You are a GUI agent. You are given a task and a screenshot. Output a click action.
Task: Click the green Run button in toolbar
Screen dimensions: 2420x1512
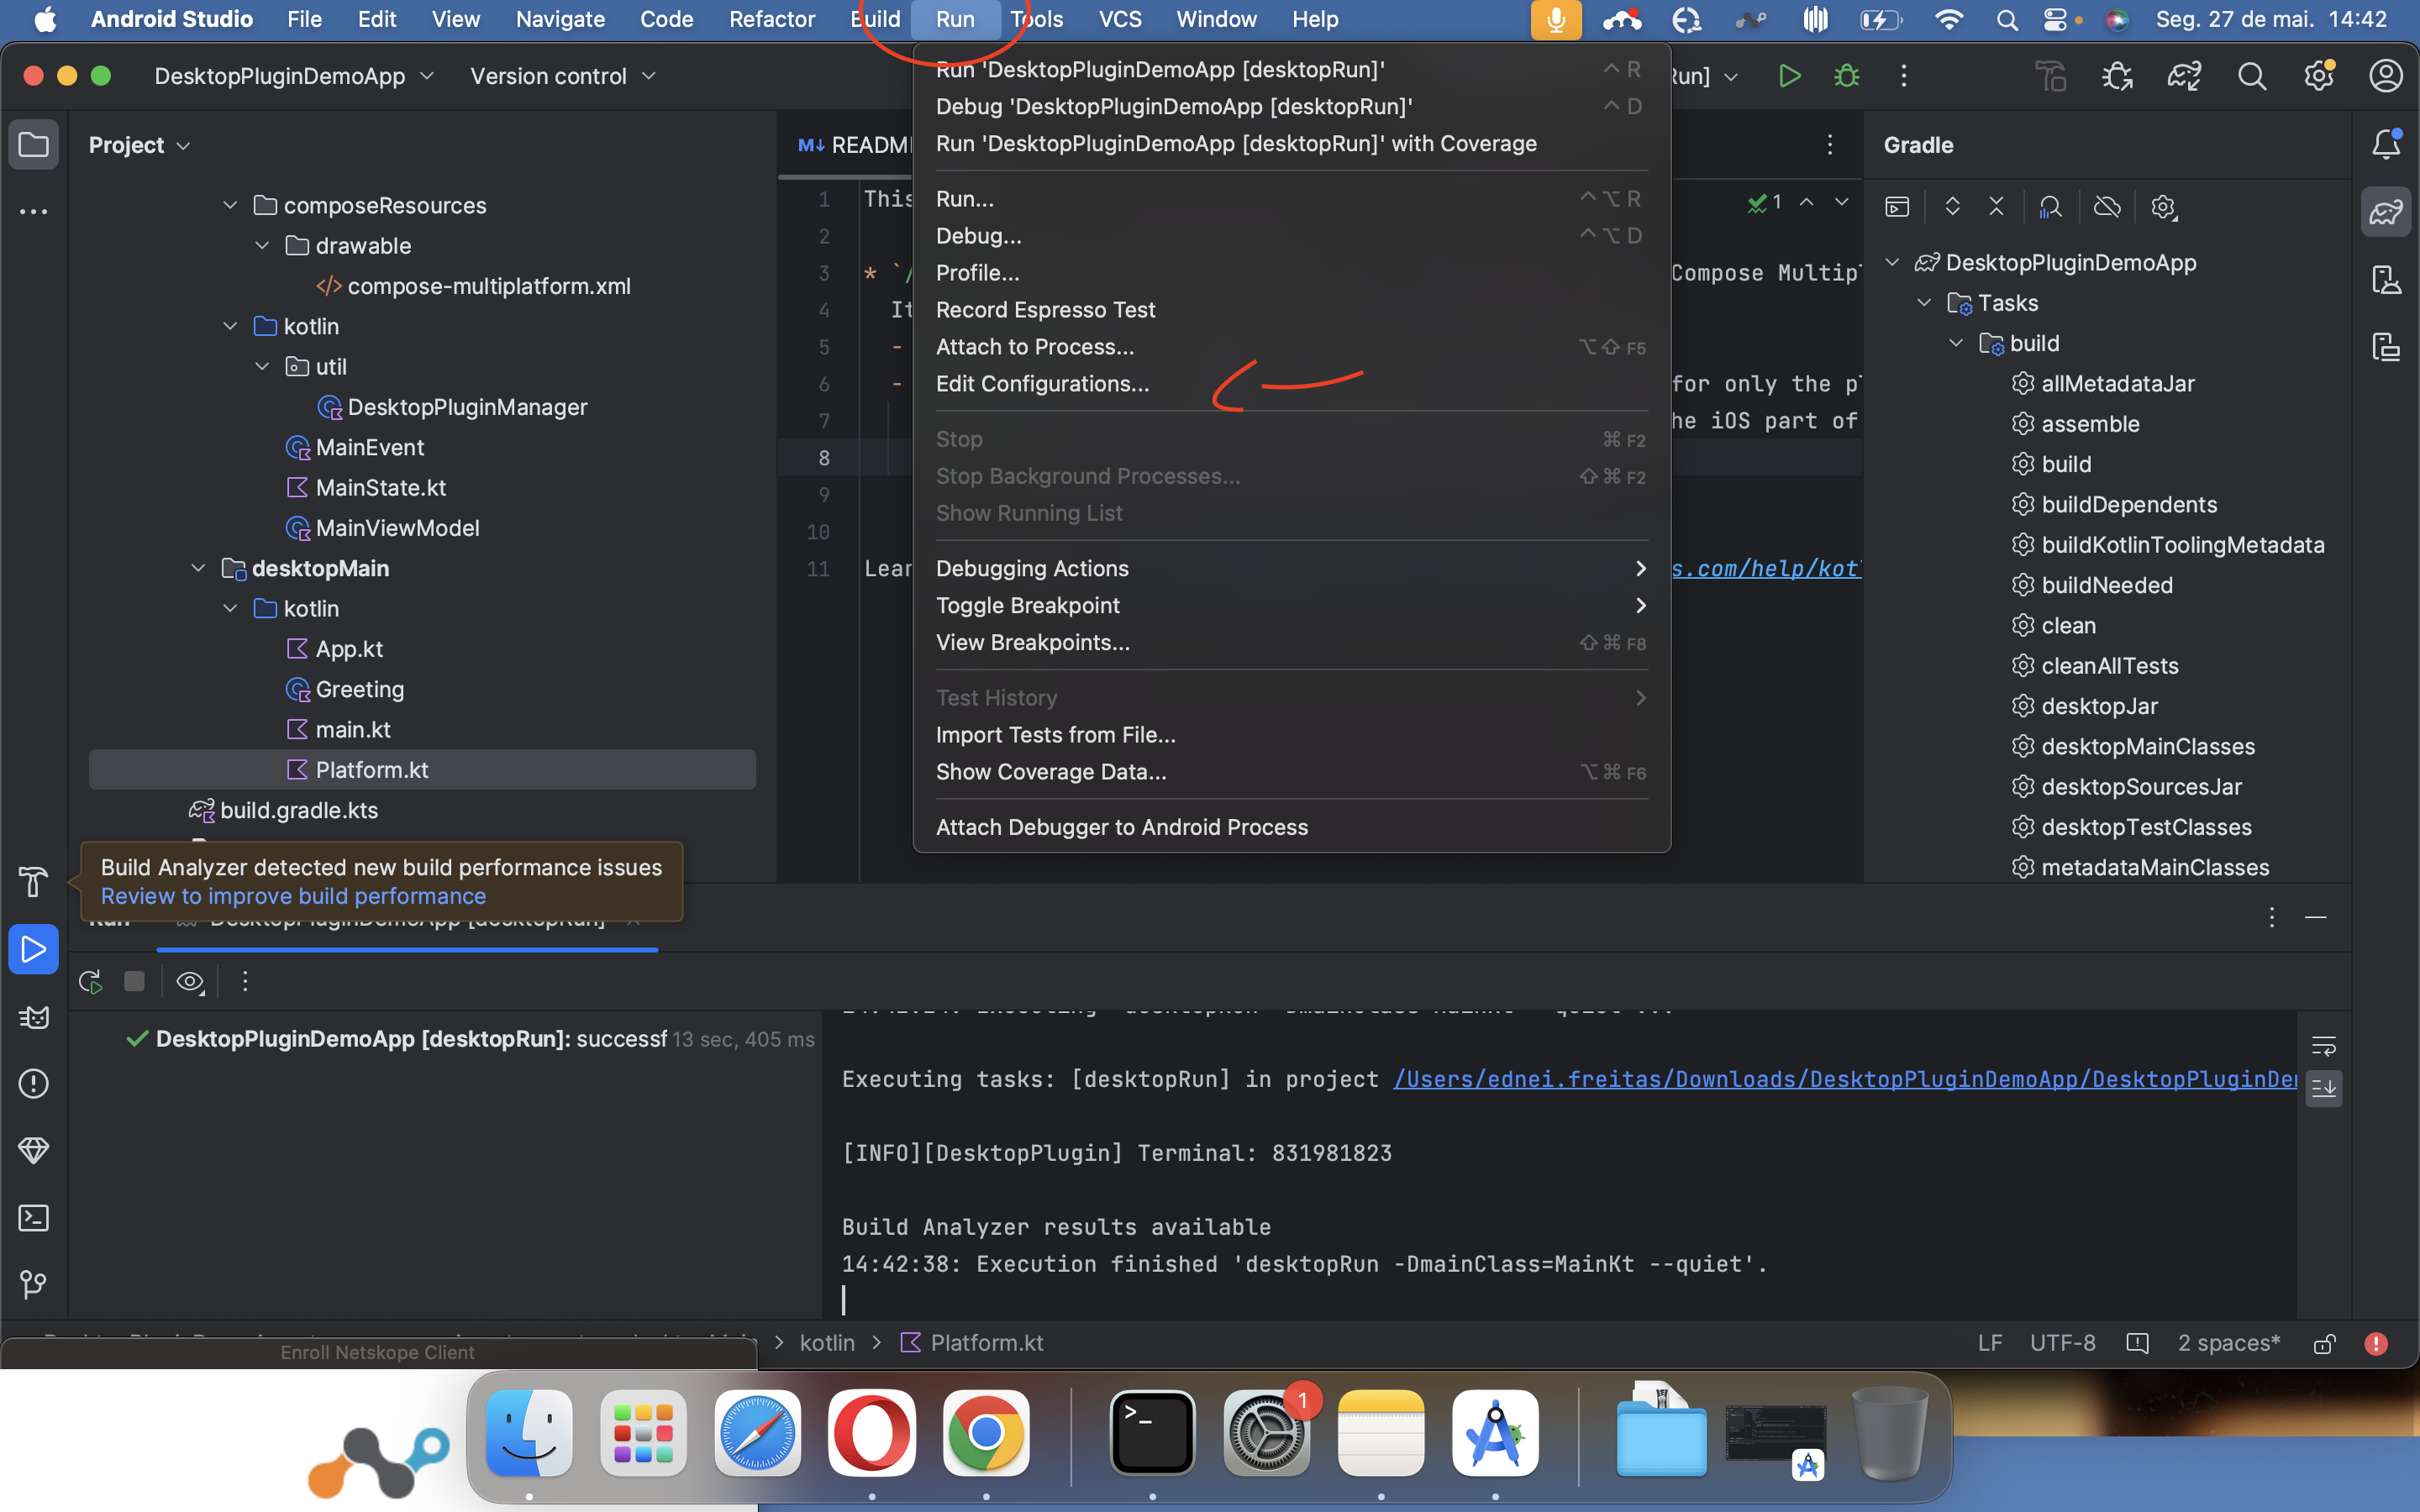click(x=1789, y=76)
